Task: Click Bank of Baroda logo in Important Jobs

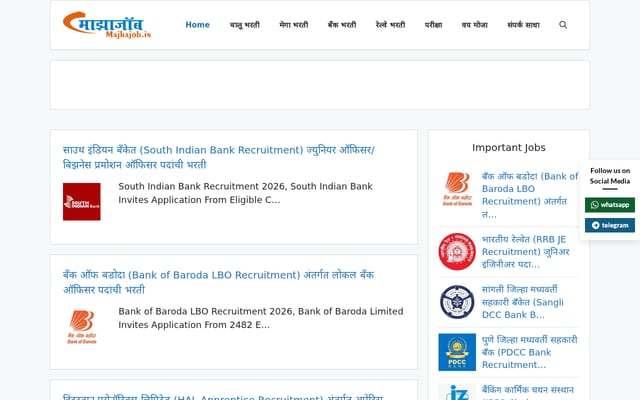Action: click(x=457, y=189)
